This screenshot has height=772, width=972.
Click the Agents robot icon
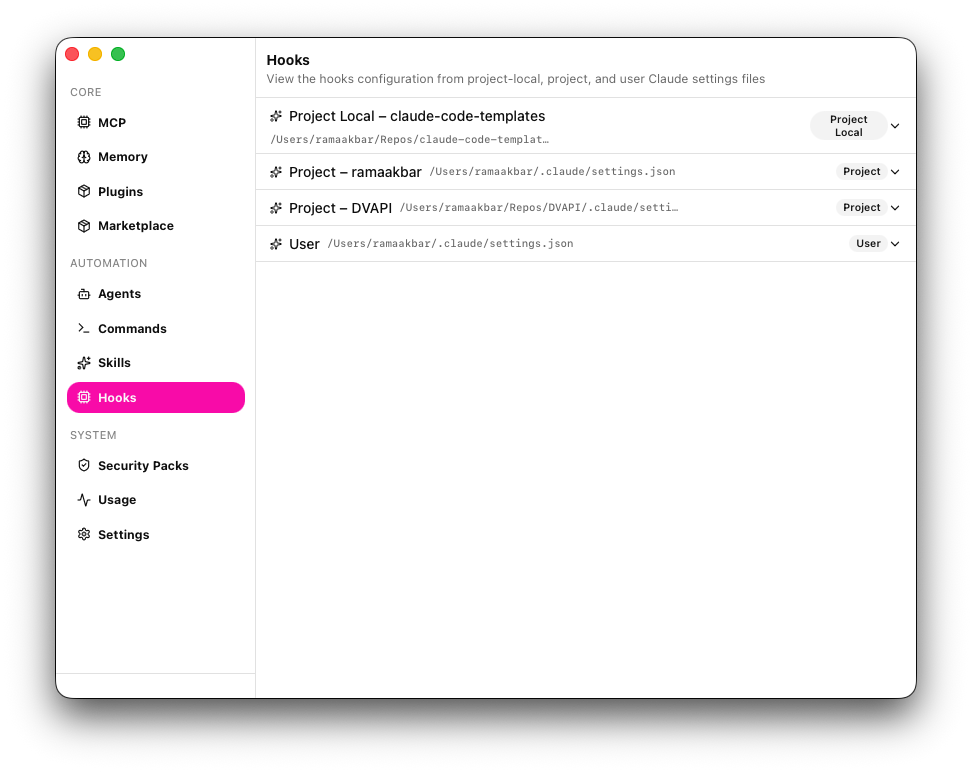(x=84, y=294)
